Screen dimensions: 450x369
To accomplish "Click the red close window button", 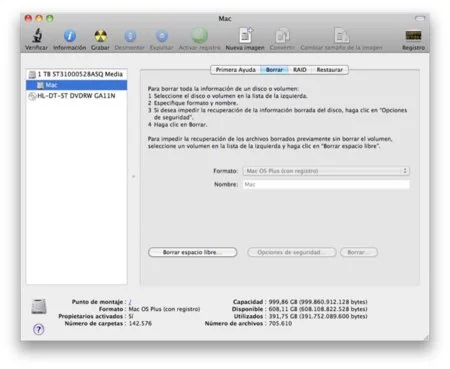I will click(28, 18).
